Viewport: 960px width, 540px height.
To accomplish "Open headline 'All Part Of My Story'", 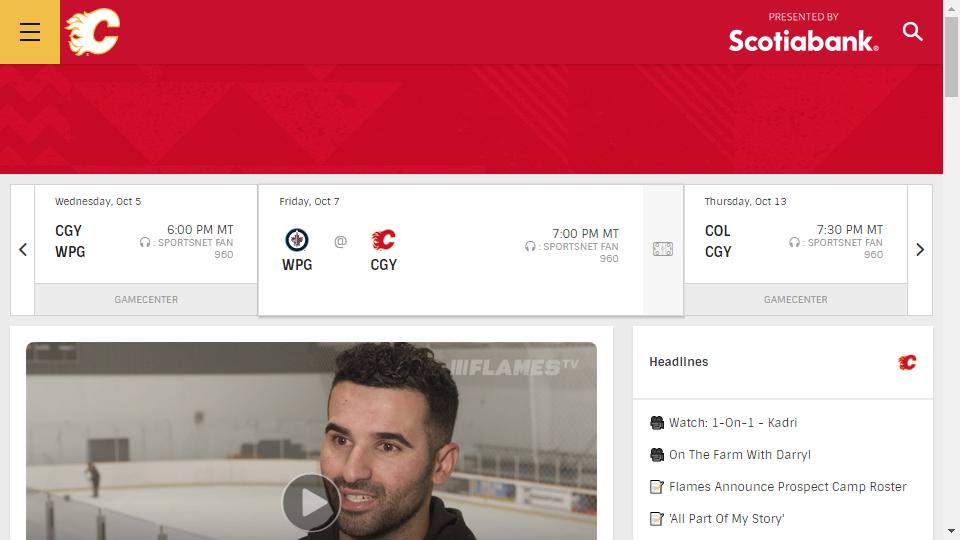I will coord(727,519).
